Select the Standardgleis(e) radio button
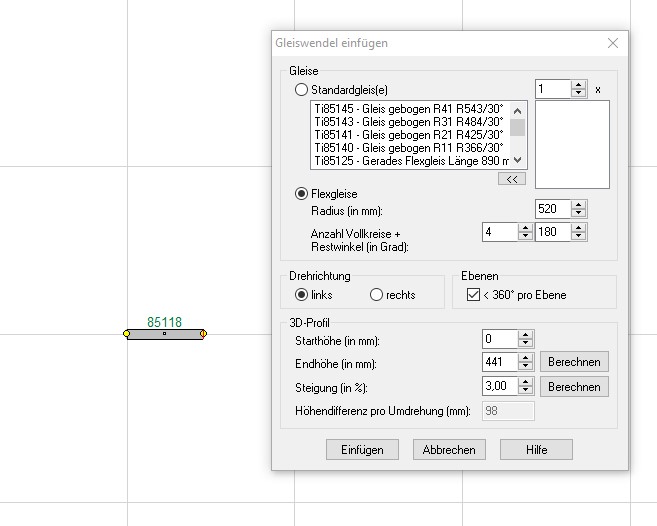 coord(302,90)
